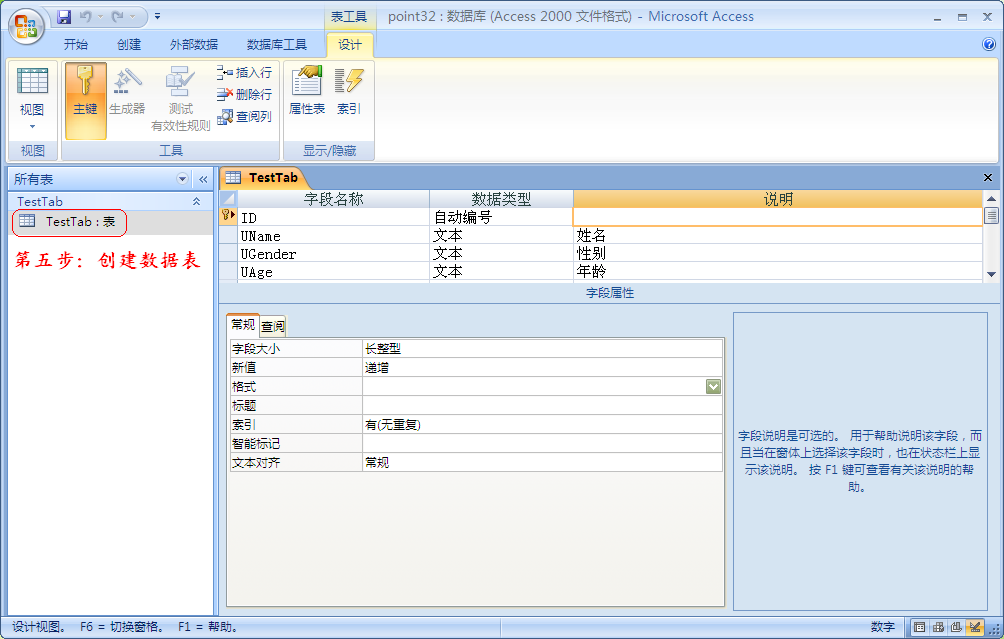This screenshot has width=1004, height=639.
Task: Click the 姓名 description cell
Action: (x=778, y=236)
